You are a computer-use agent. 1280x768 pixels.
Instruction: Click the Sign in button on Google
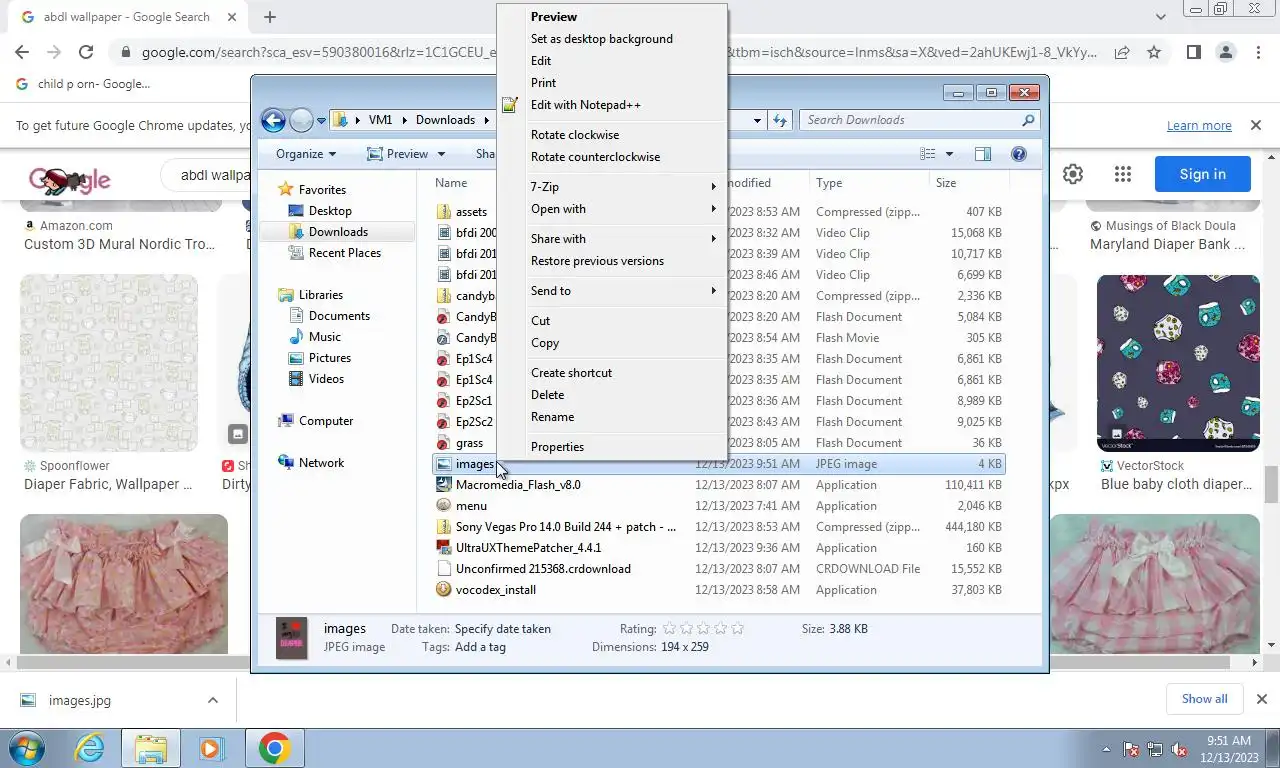pos(1202,174)
